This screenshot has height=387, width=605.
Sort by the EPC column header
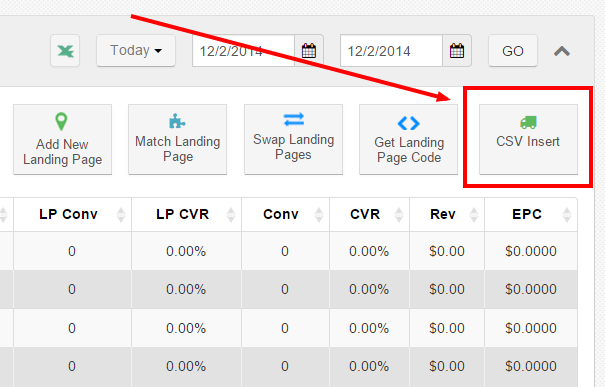tap(531, 215)
